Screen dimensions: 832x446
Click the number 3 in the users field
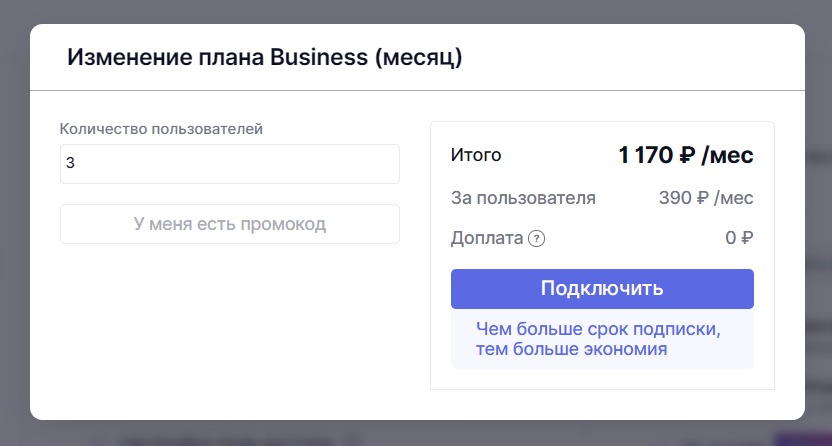pyautogui.click(x=71, y=164)
